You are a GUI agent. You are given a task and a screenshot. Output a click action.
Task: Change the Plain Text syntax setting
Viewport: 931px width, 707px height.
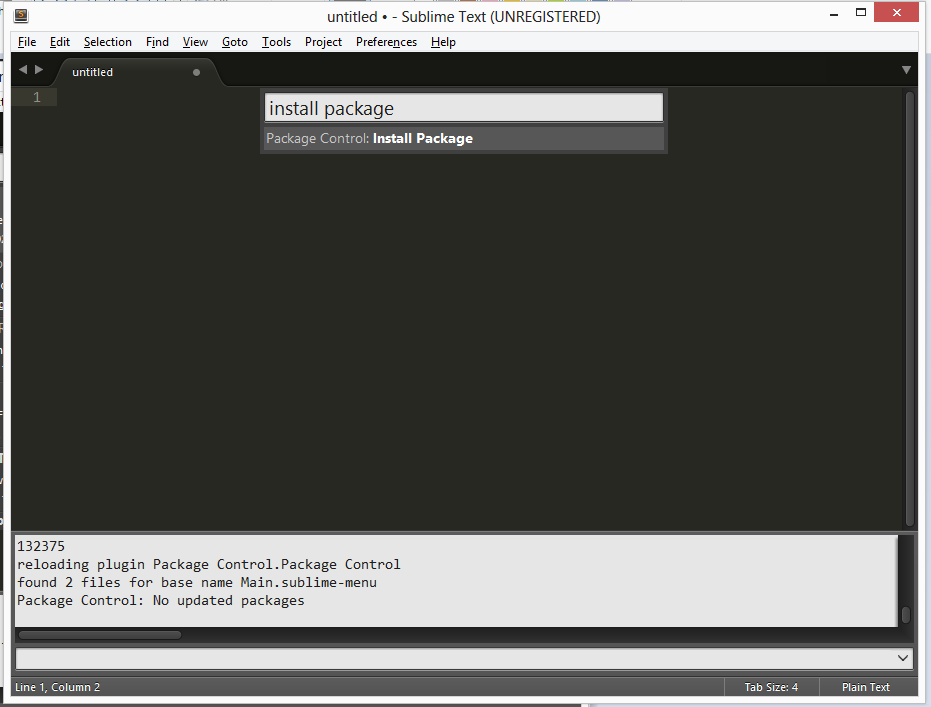pyautogui.click(x=866, y=687)
